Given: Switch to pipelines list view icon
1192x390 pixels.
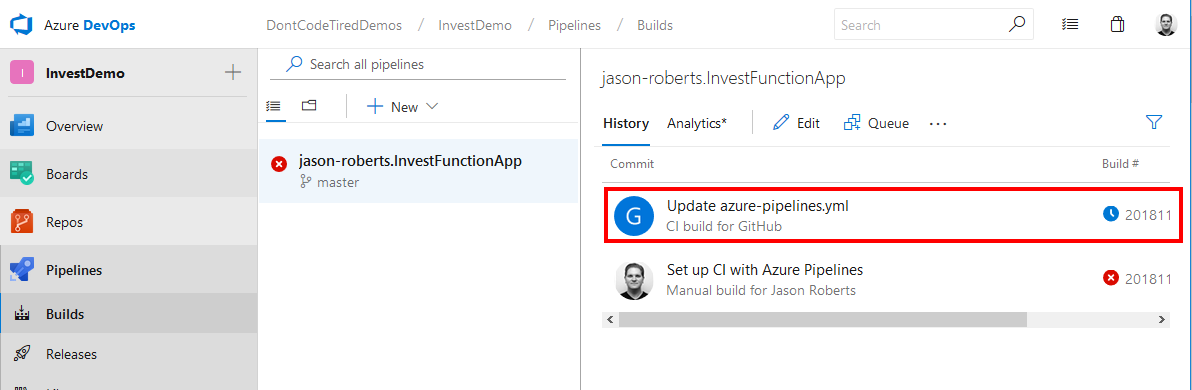Looking at the screenshot, I should 274,106.
